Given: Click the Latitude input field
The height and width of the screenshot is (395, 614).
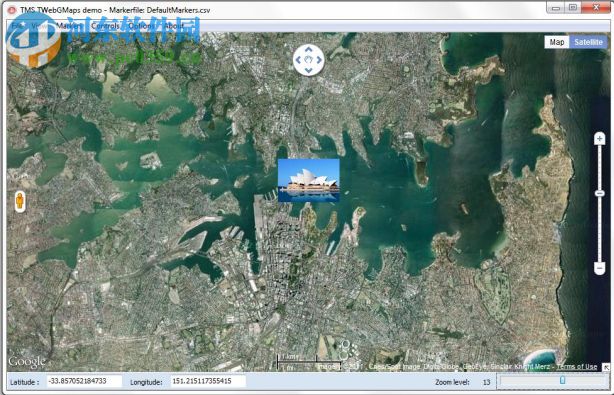Looking at the screenshot, I should pyautogui.click(x=84, y=381).
